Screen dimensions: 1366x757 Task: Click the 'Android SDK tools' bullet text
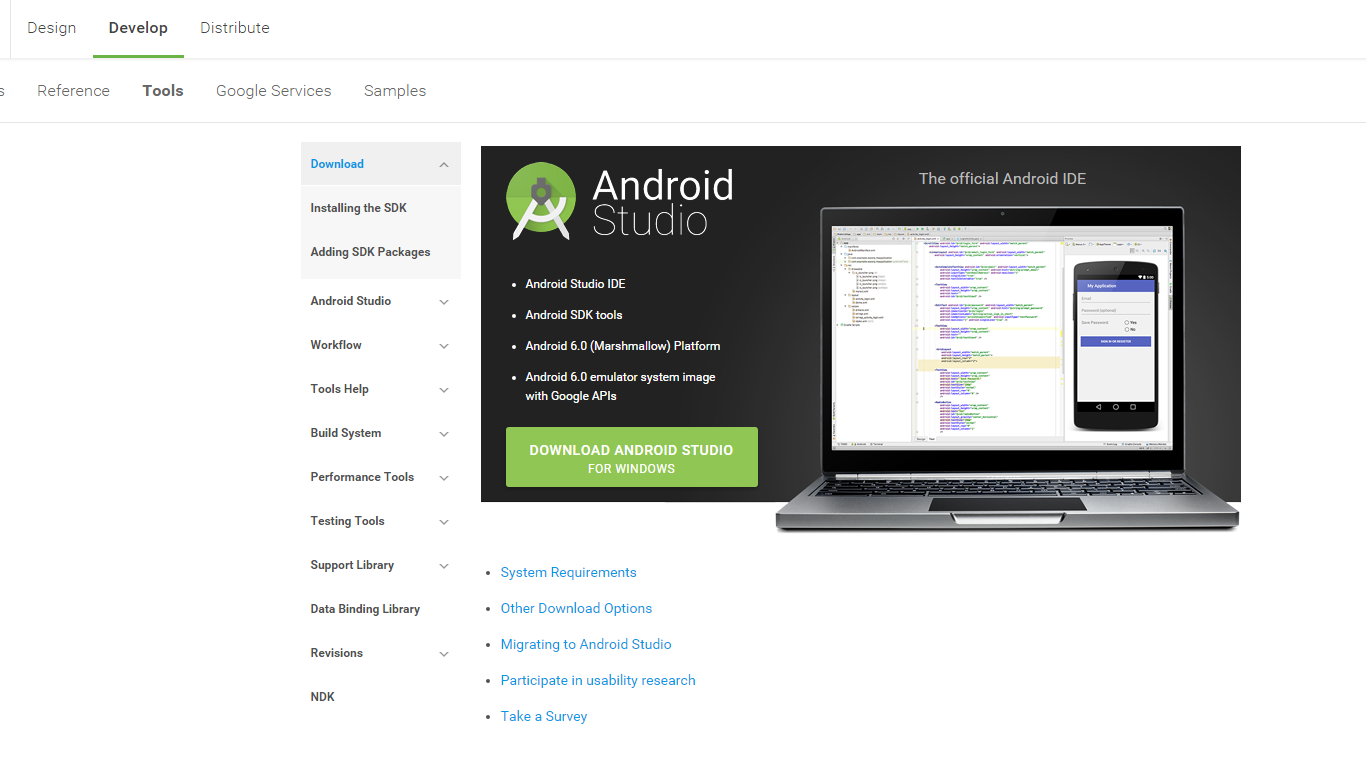click(574, 315)
